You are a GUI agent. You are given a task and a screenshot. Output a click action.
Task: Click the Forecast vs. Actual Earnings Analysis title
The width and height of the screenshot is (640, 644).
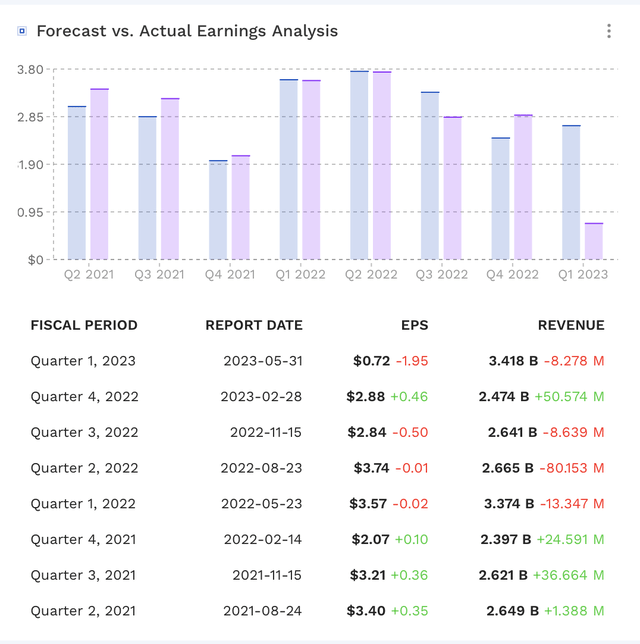click(187, 31)
